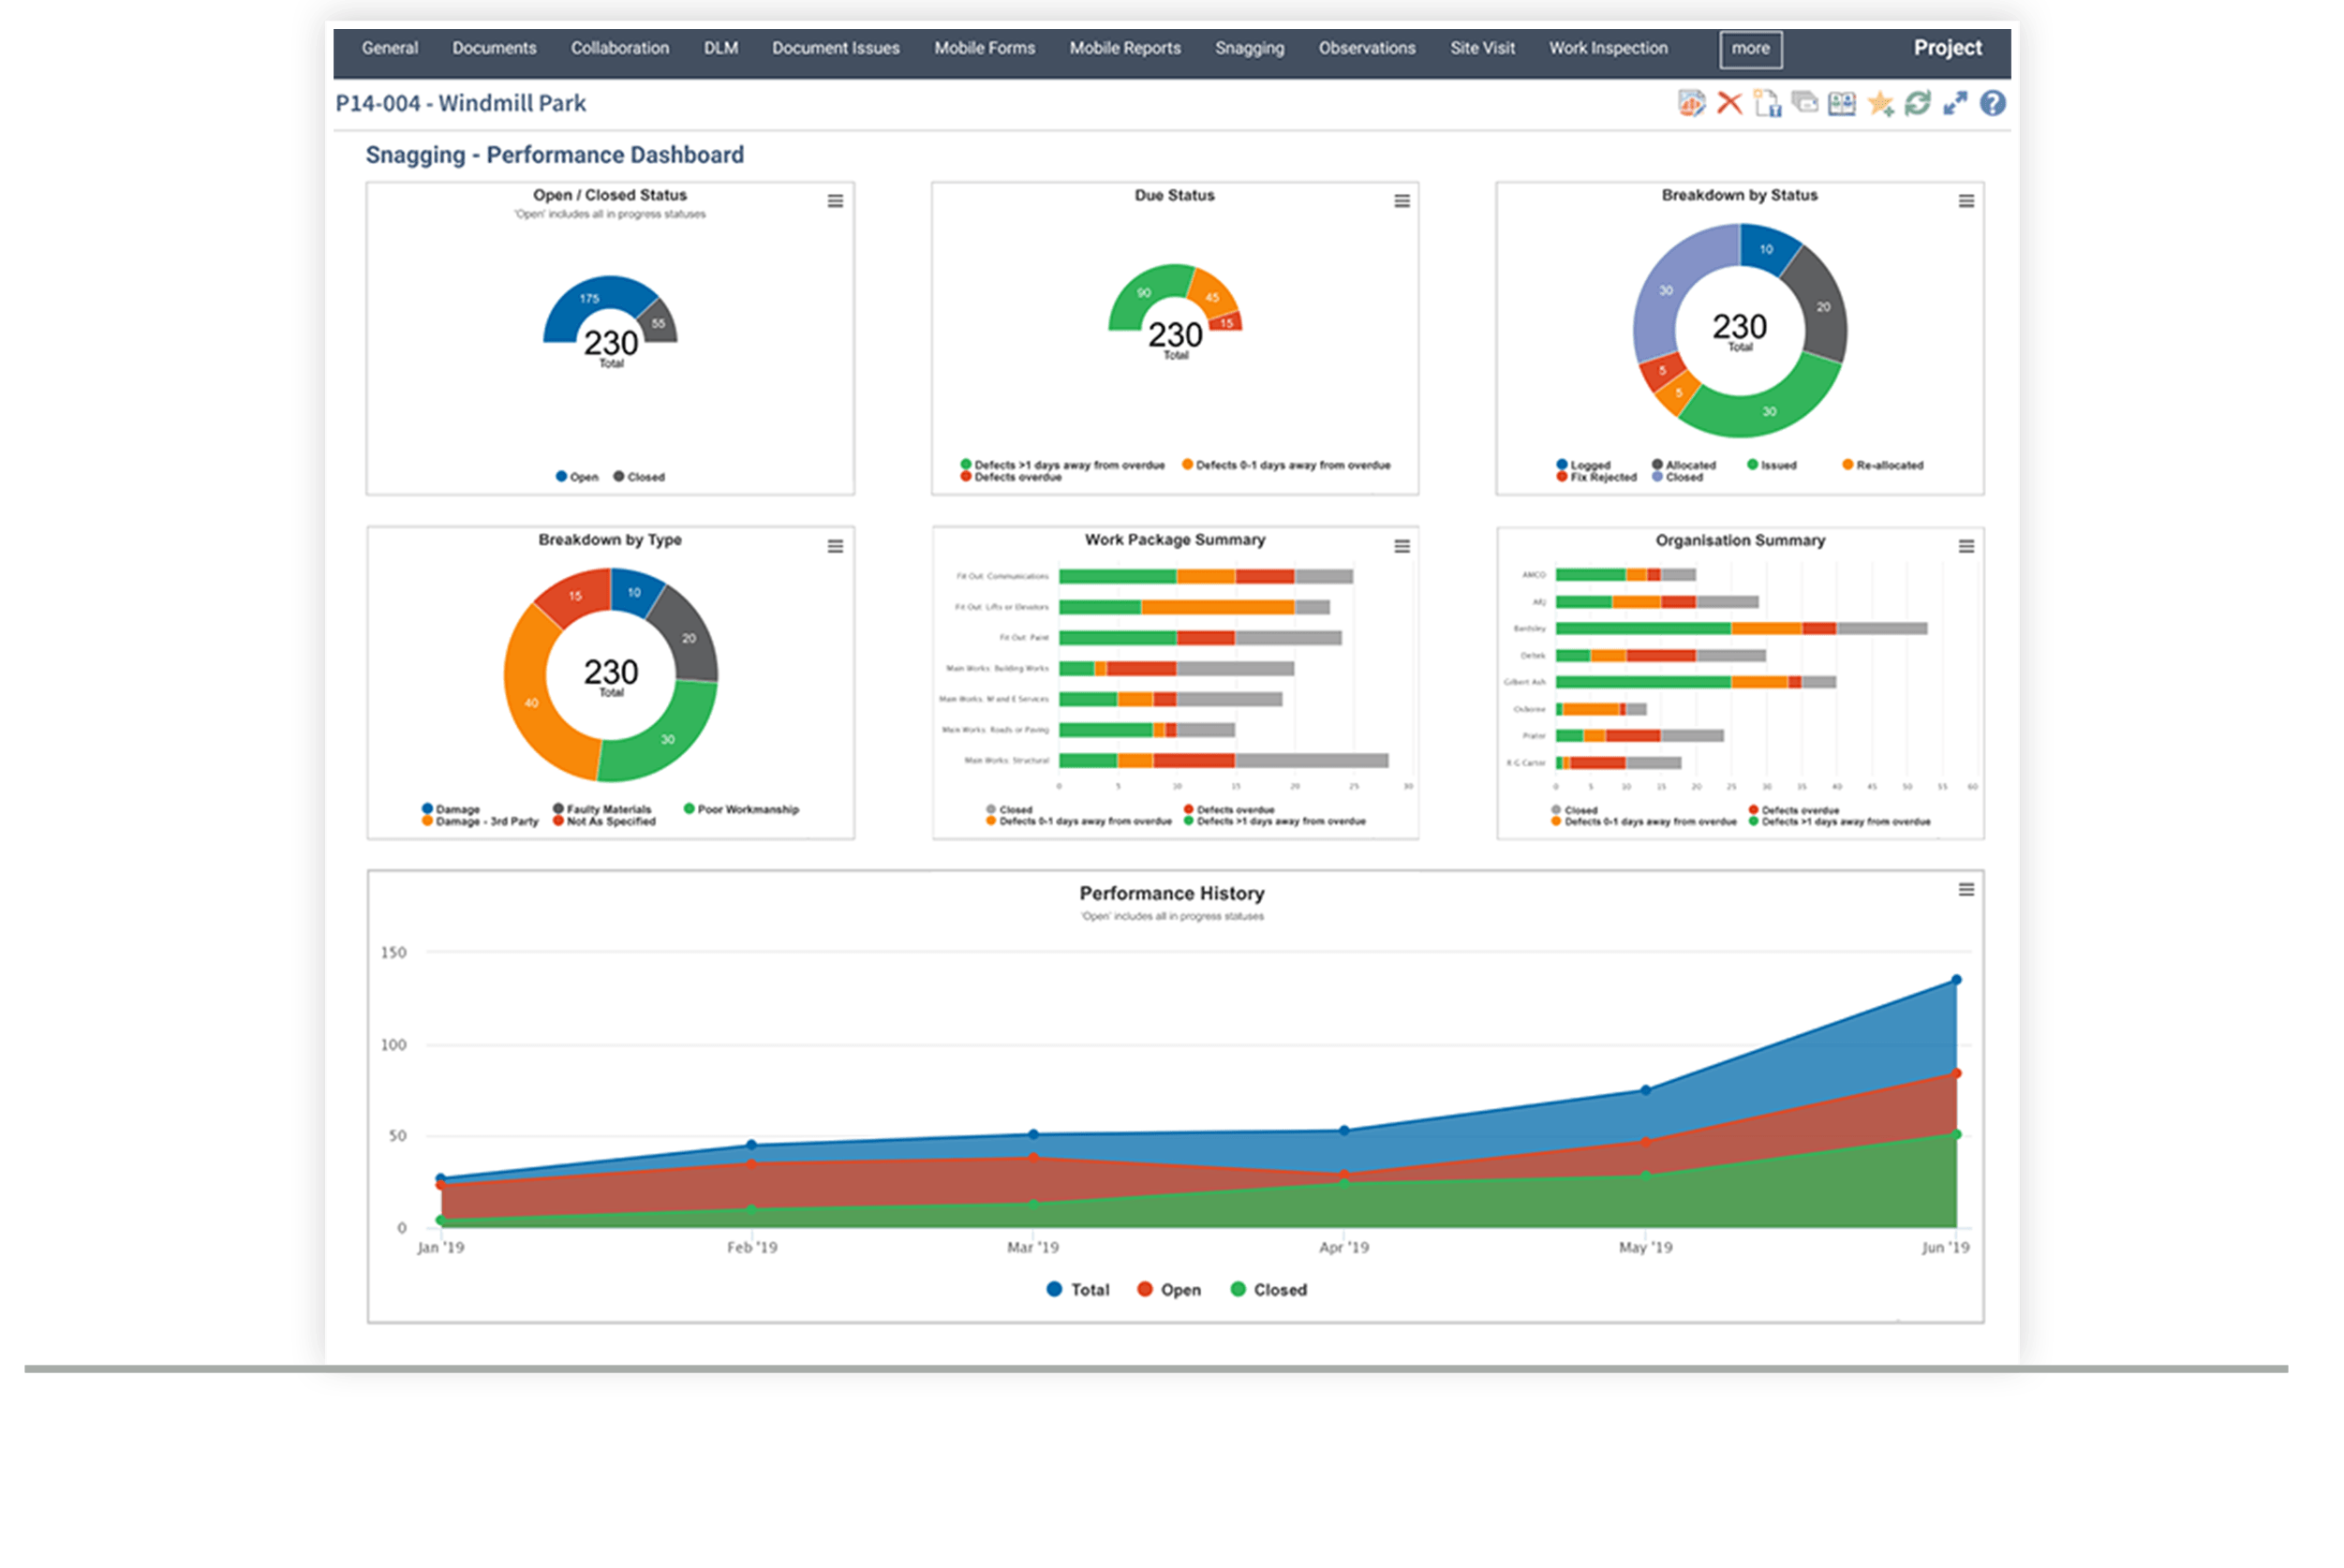Click the red X delete icon
Screen dimensions: 2344x1568
point(1729,103)
